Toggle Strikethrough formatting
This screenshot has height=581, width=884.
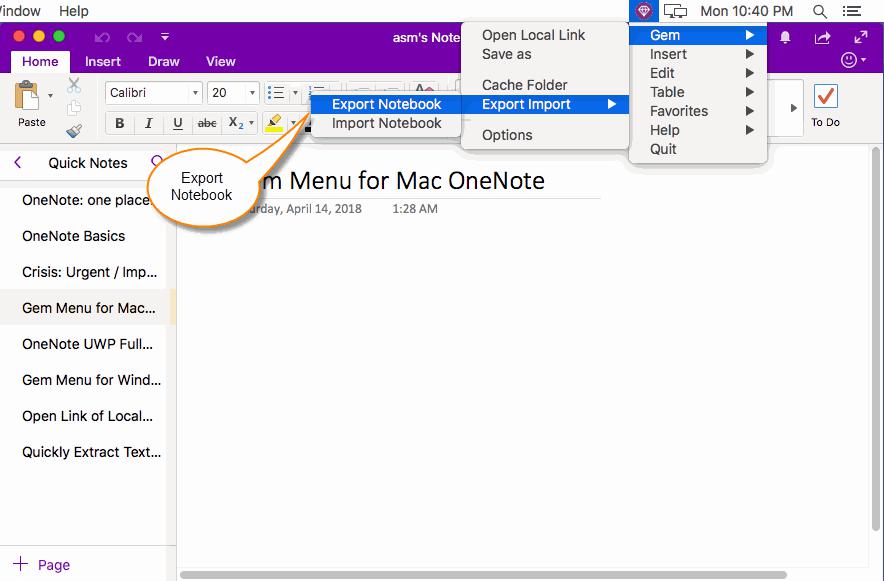[207, 123]
